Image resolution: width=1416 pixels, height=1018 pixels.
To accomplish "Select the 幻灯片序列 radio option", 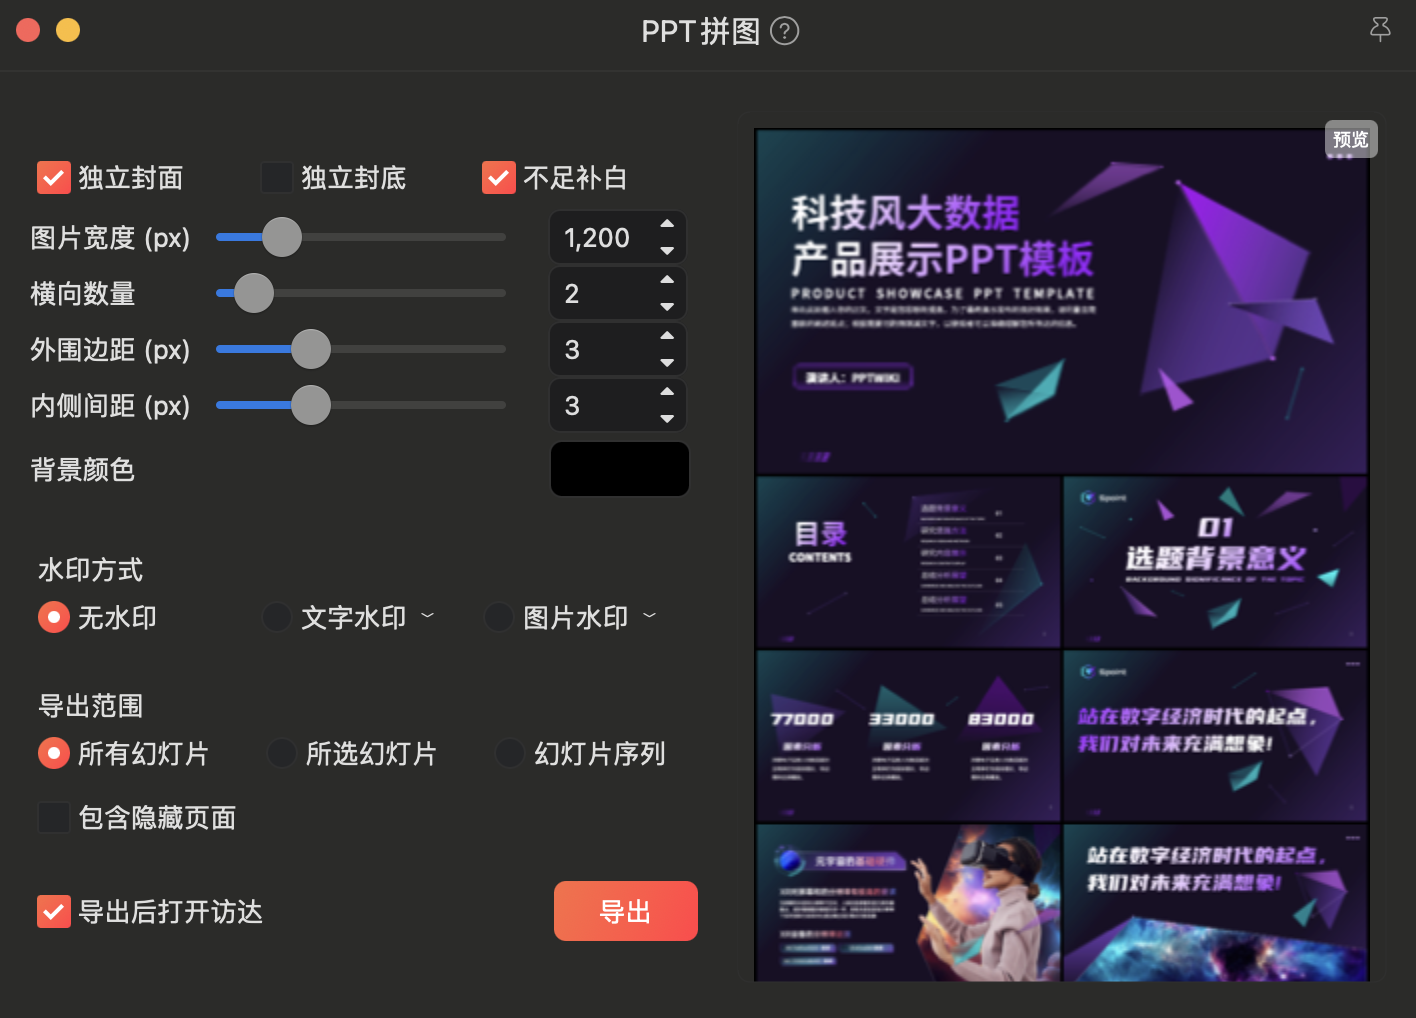I will coord(510,753).
